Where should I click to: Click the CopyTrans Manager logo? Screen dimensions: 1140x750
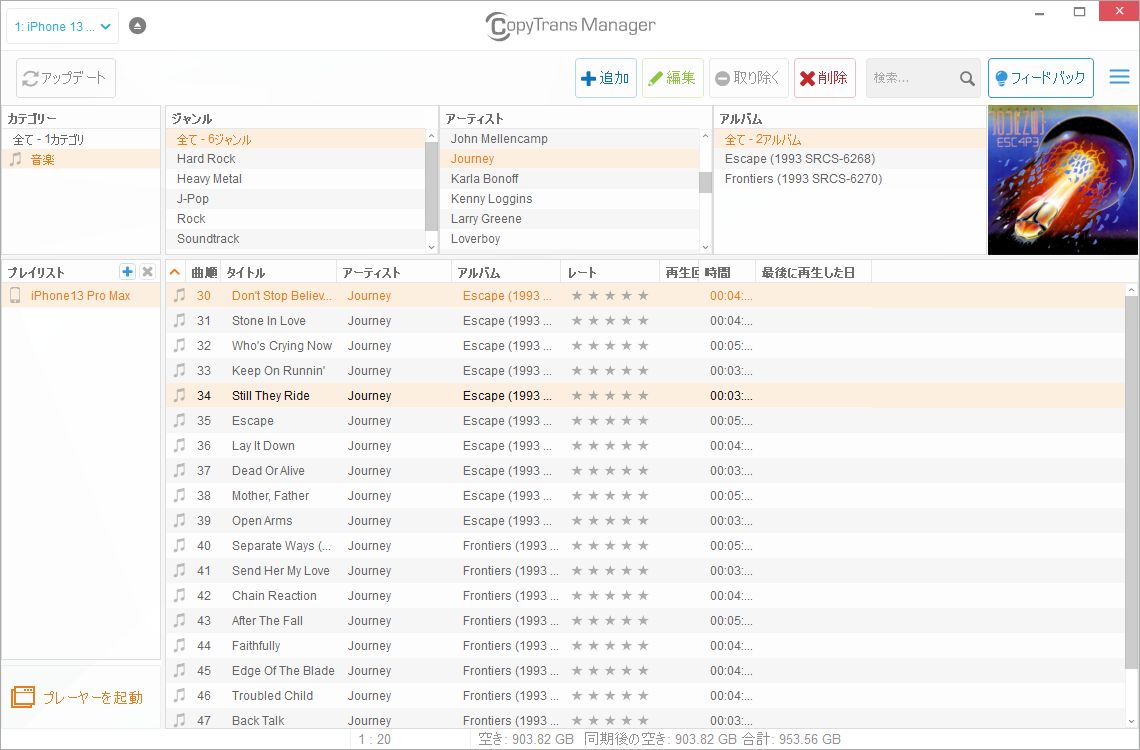coord(569,25)
